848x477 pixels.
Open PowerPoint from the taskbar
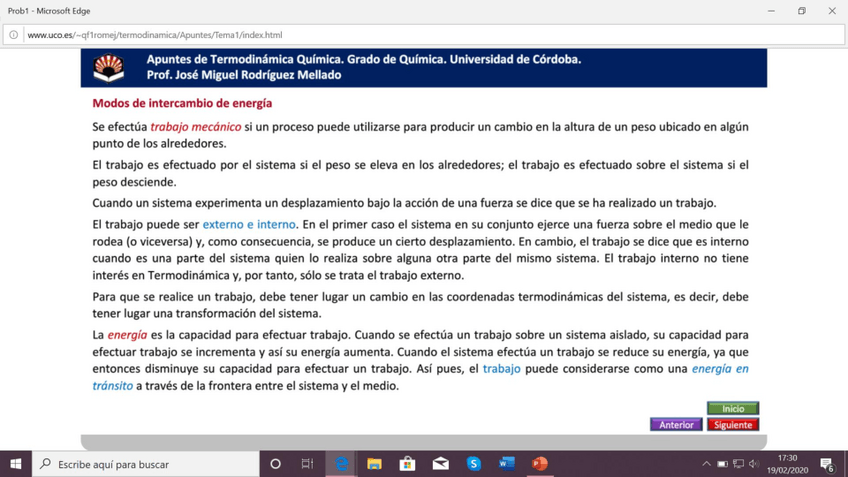(540, 464)
